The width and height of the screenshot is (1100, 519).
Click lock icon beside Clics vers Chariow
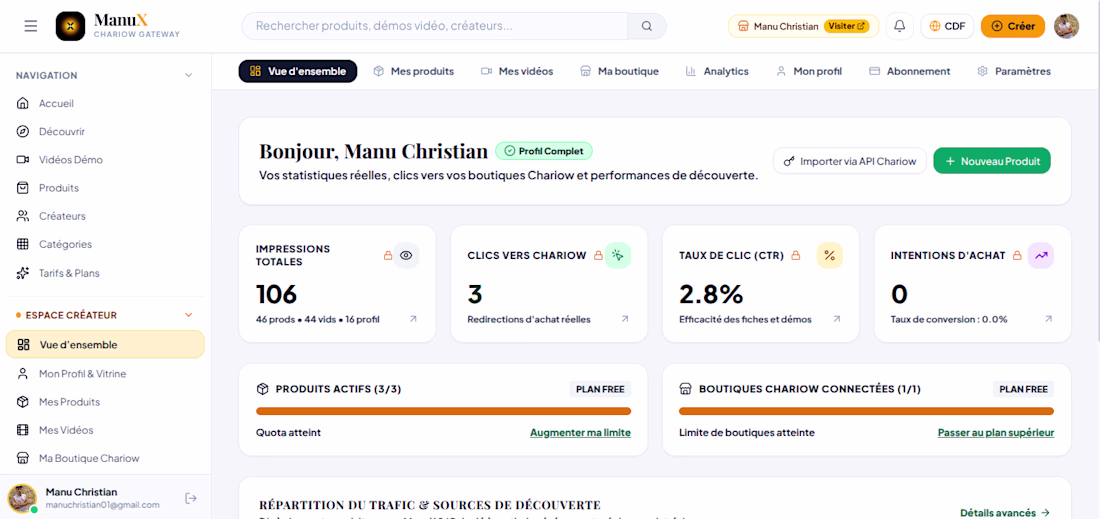(x=598, y=255)
